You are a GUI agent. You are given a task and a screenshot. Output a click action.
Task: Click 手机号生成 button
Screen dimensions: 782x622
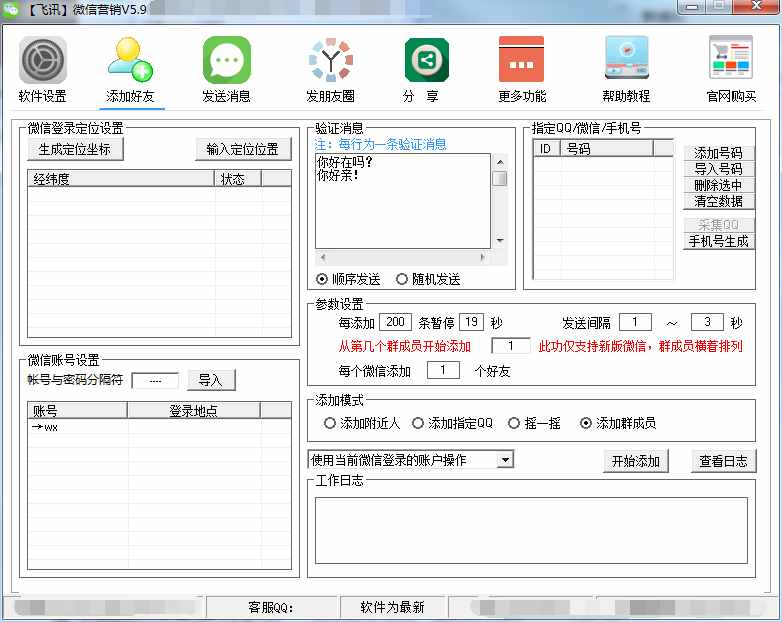click(718, 241)
